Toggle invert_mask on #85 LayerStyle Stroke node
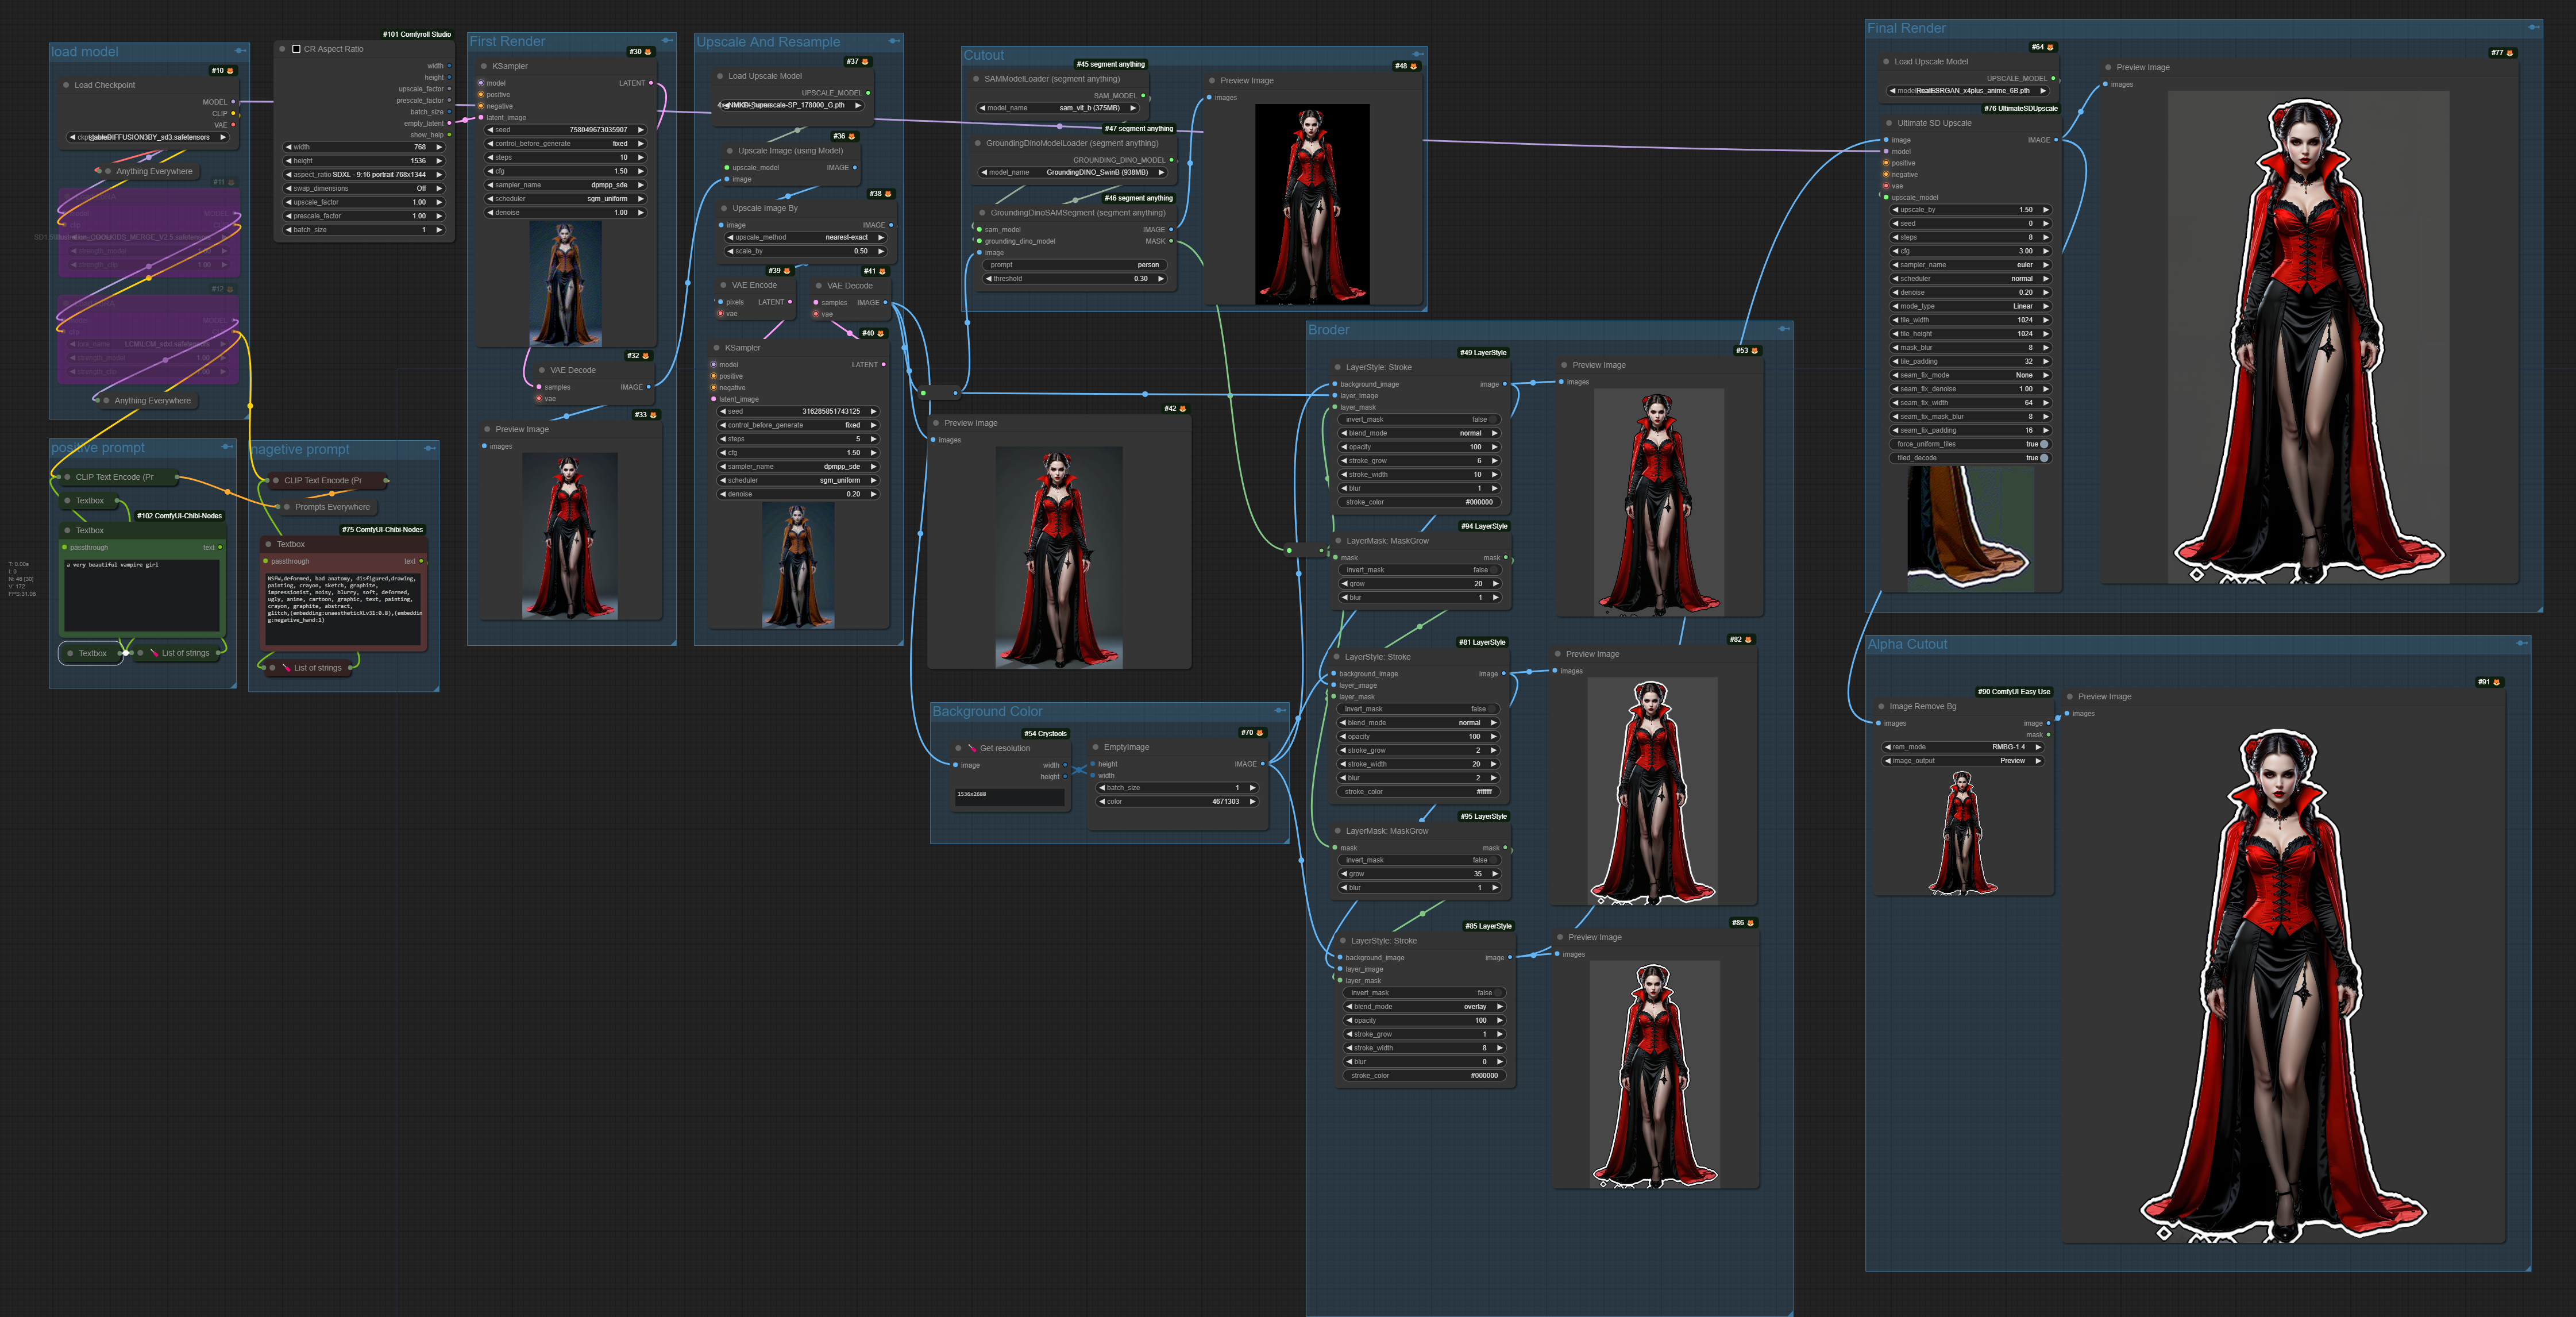Image resolution: width=2576 pixels, height=1317 pixels. (x=1425, y=993)
